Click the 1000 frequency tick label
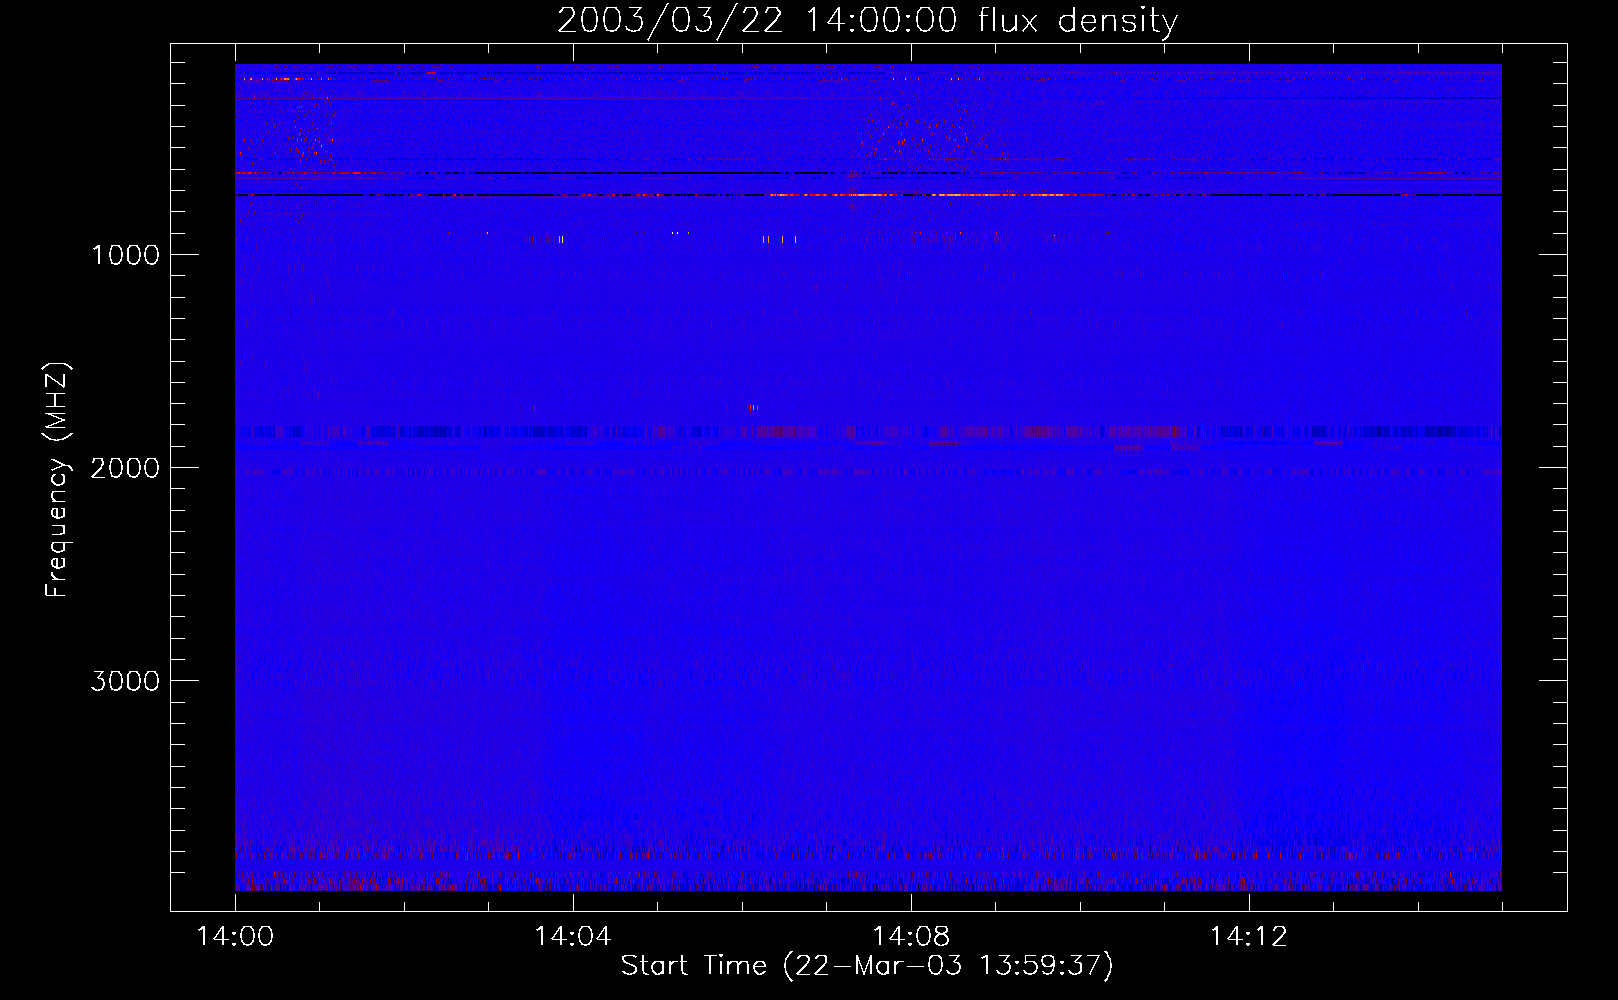1618x1000 pixels. pyautogui.click(x=125, y=255)
